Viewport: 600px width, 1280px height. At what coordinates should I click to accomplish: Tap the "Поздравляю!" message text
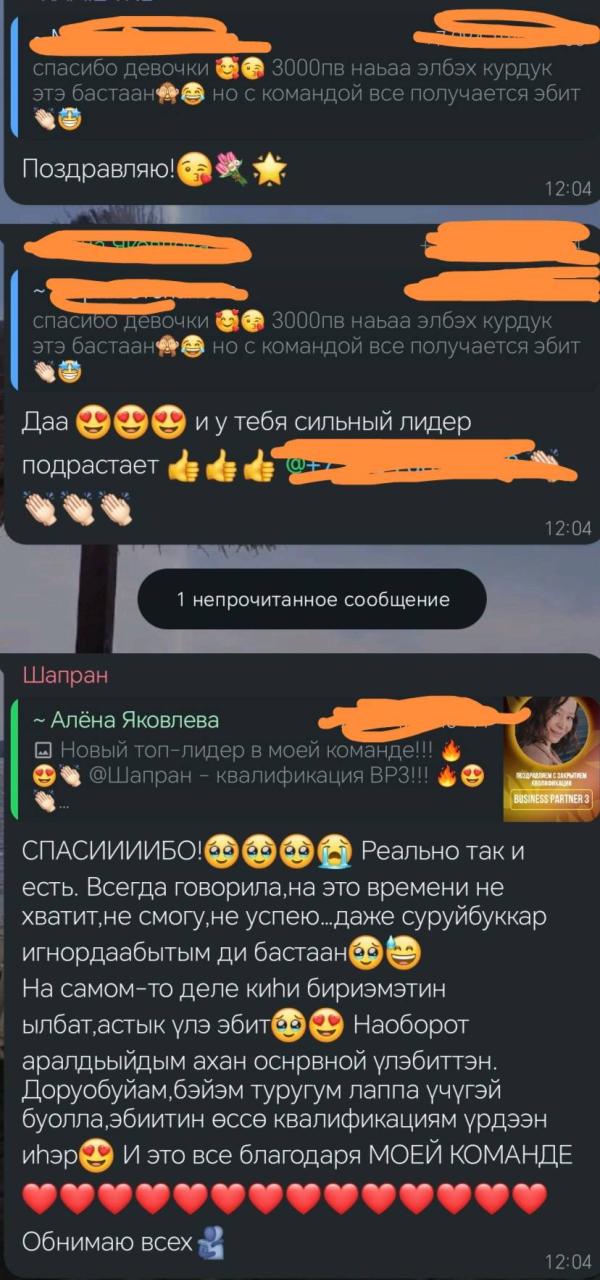[x=98, y=171]
